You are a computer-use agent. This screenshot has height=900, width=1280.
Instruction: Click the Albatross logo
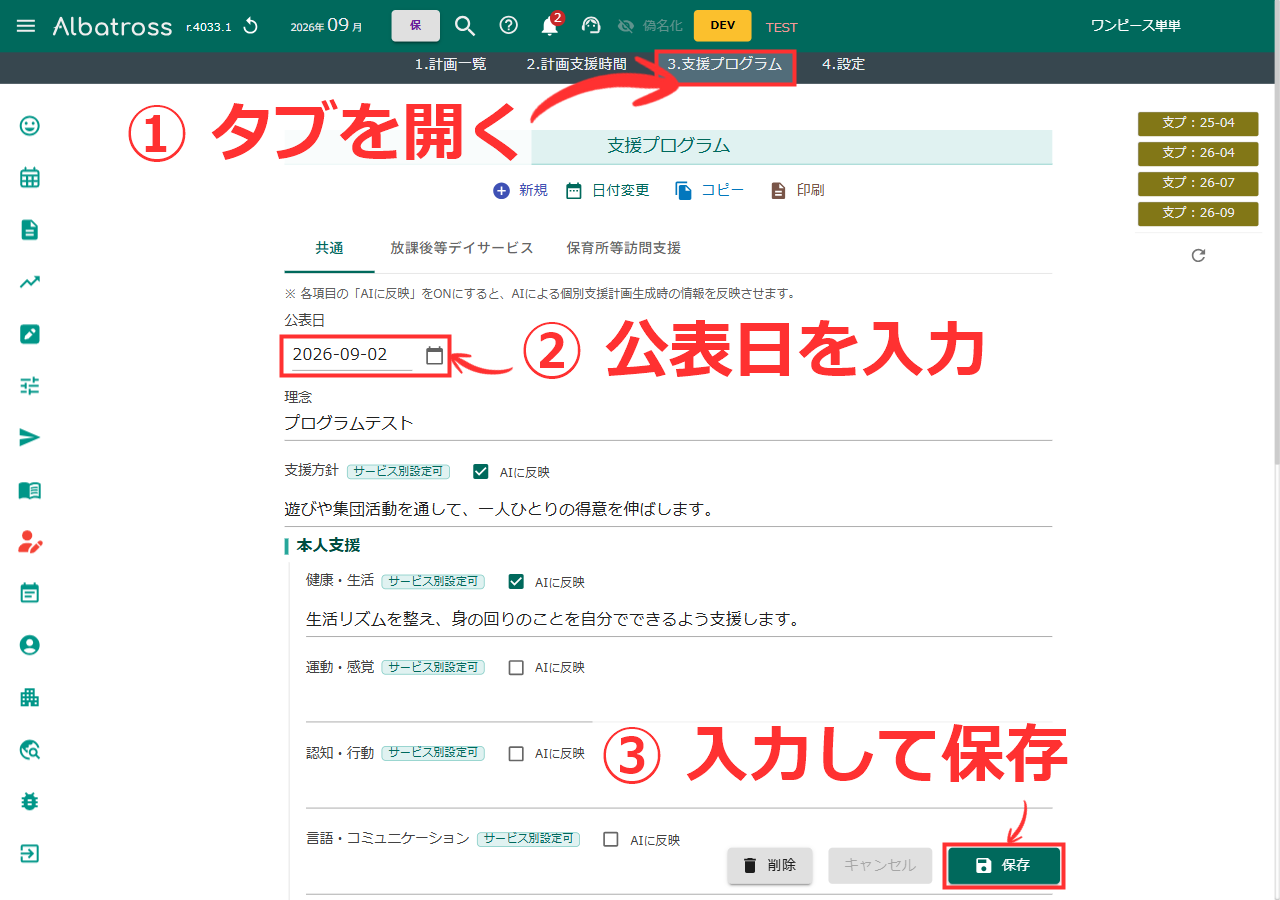point(112,26)
